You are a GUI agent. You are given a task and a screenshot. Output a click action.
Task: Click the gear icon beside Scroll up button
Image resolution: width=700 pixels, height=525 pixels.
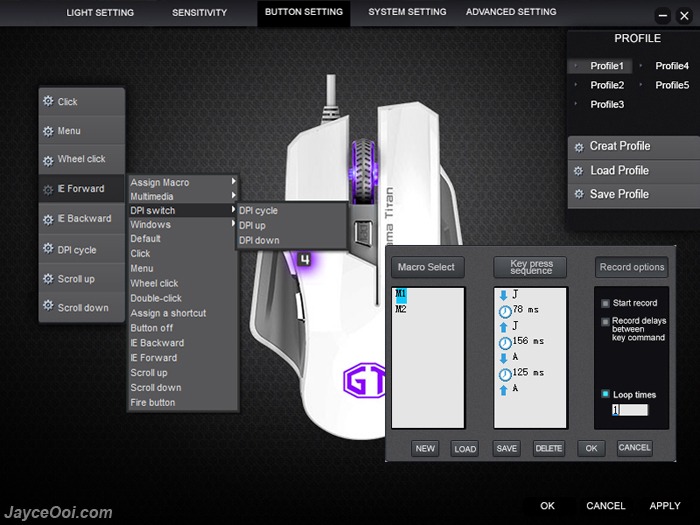point(48,279)
